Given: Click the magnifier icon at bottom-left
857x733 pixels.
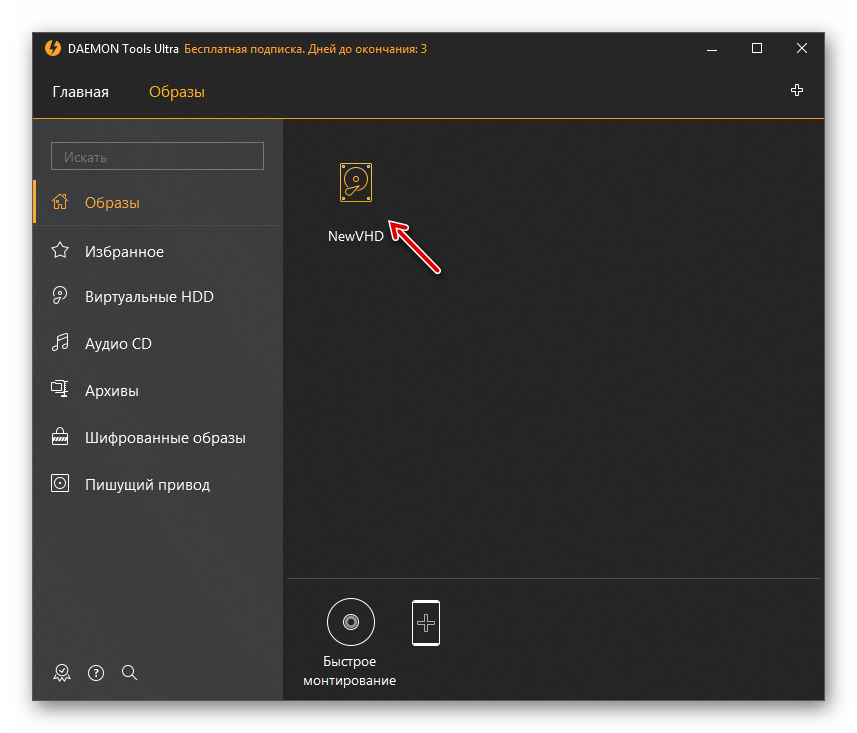Looking at the screenshot, I should point(129,672).
